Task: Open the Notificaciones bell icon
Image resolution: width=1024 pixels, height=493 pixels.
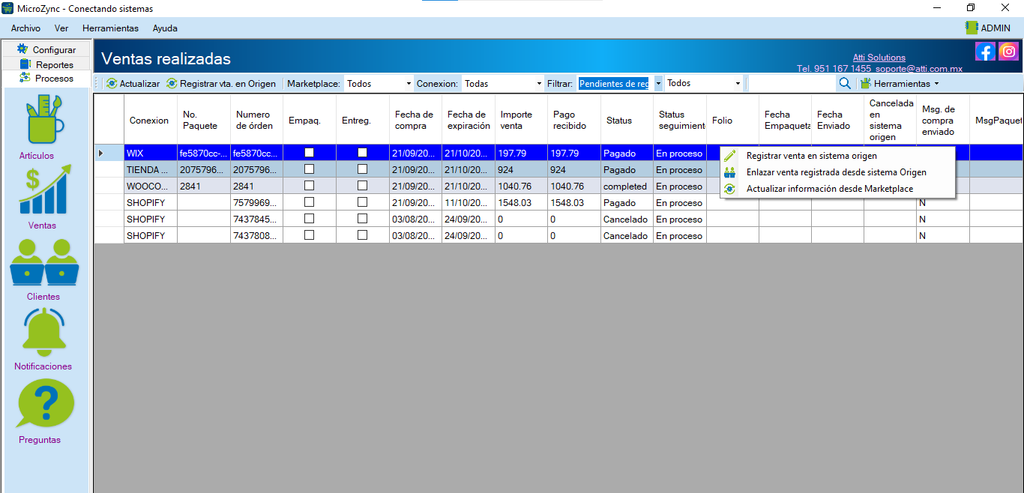Action: point(45,332)
